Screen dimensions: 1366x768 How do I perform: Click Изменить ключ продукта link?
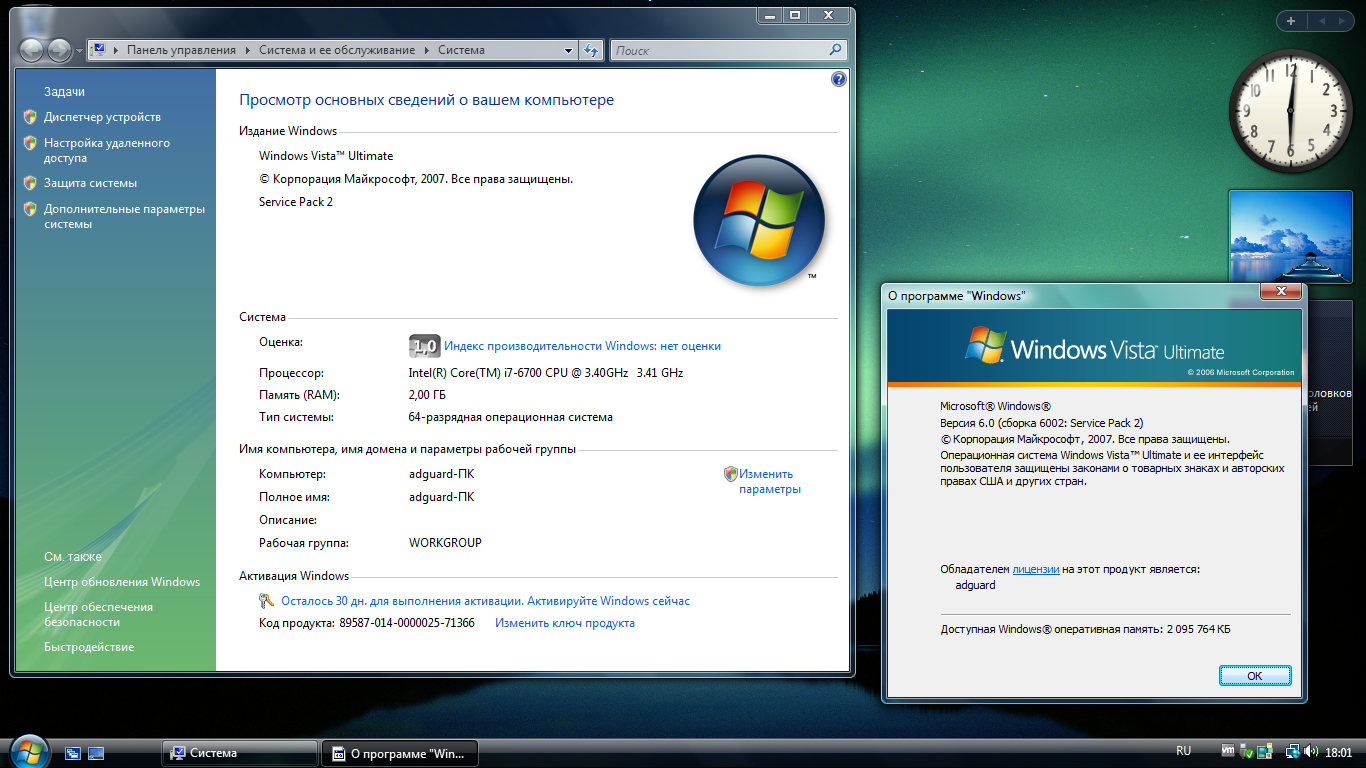tap(565, 623)
